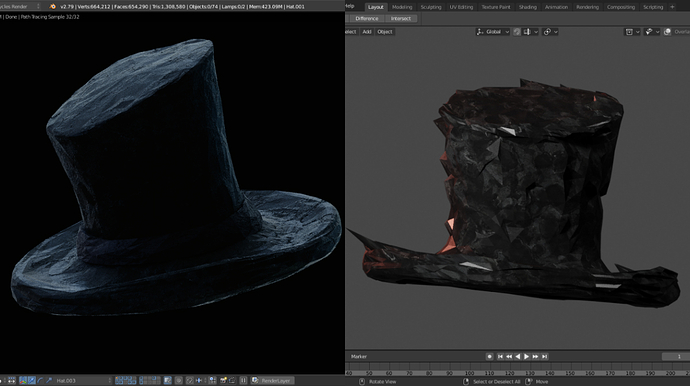Toggle the viewport overlays icon
The height and width of the screenshot is (386, 690).
click(668, 32)
